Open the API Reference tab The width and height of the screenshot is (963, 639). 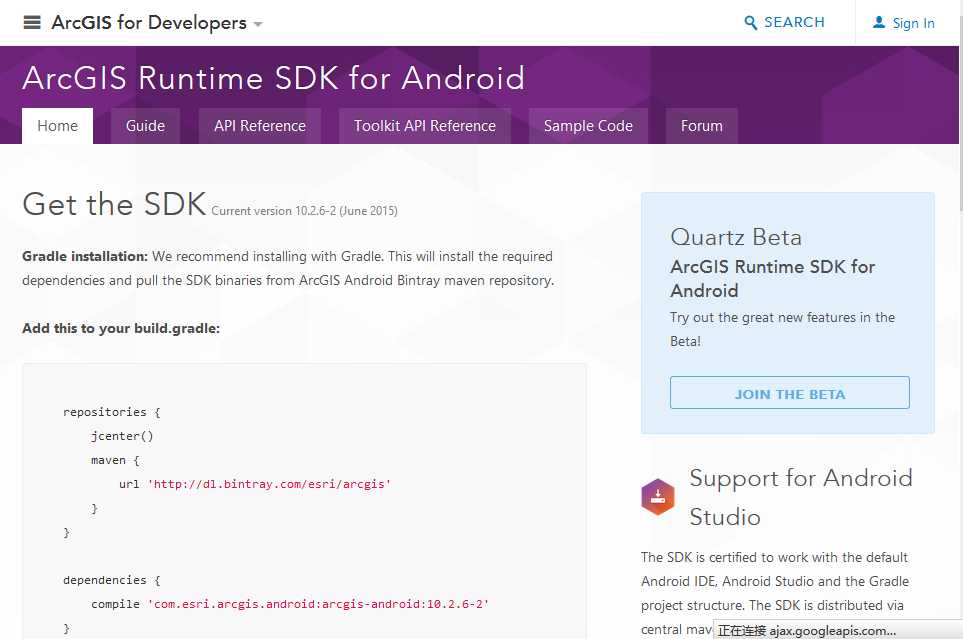pos(260,126)
